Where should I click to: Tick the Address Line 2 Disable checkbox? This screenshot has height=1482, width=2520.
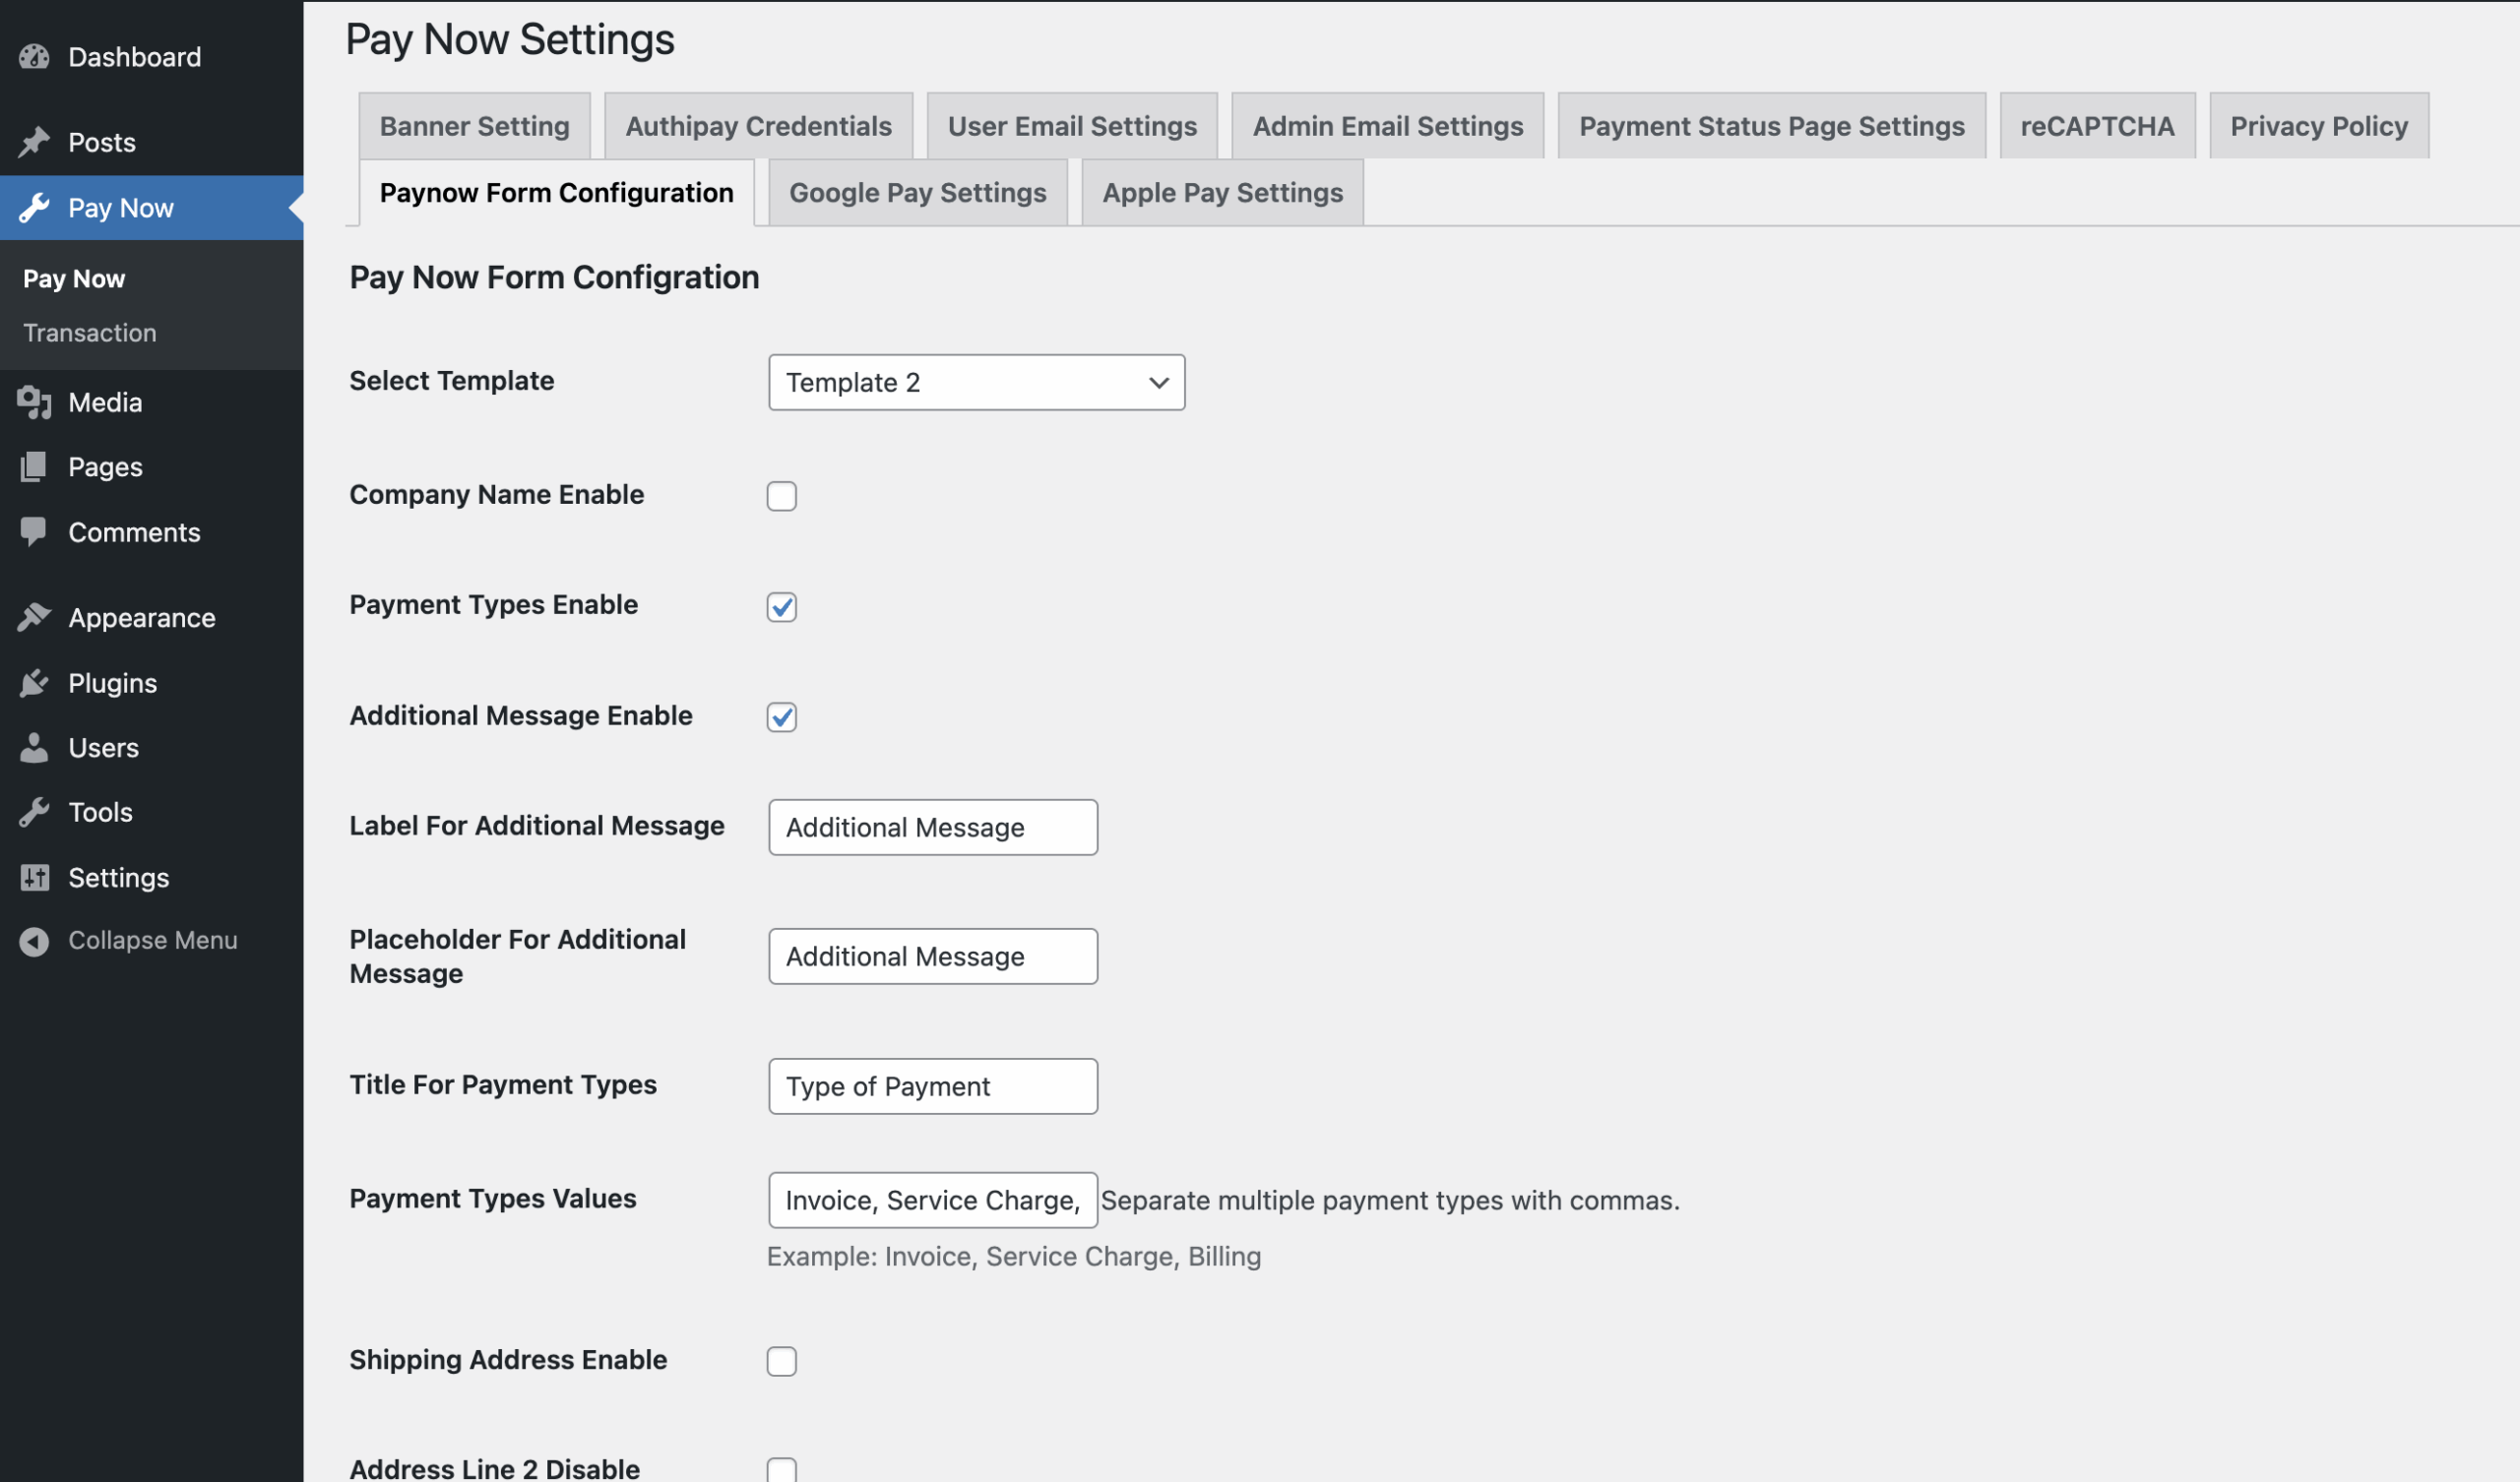pos(781,1469)
